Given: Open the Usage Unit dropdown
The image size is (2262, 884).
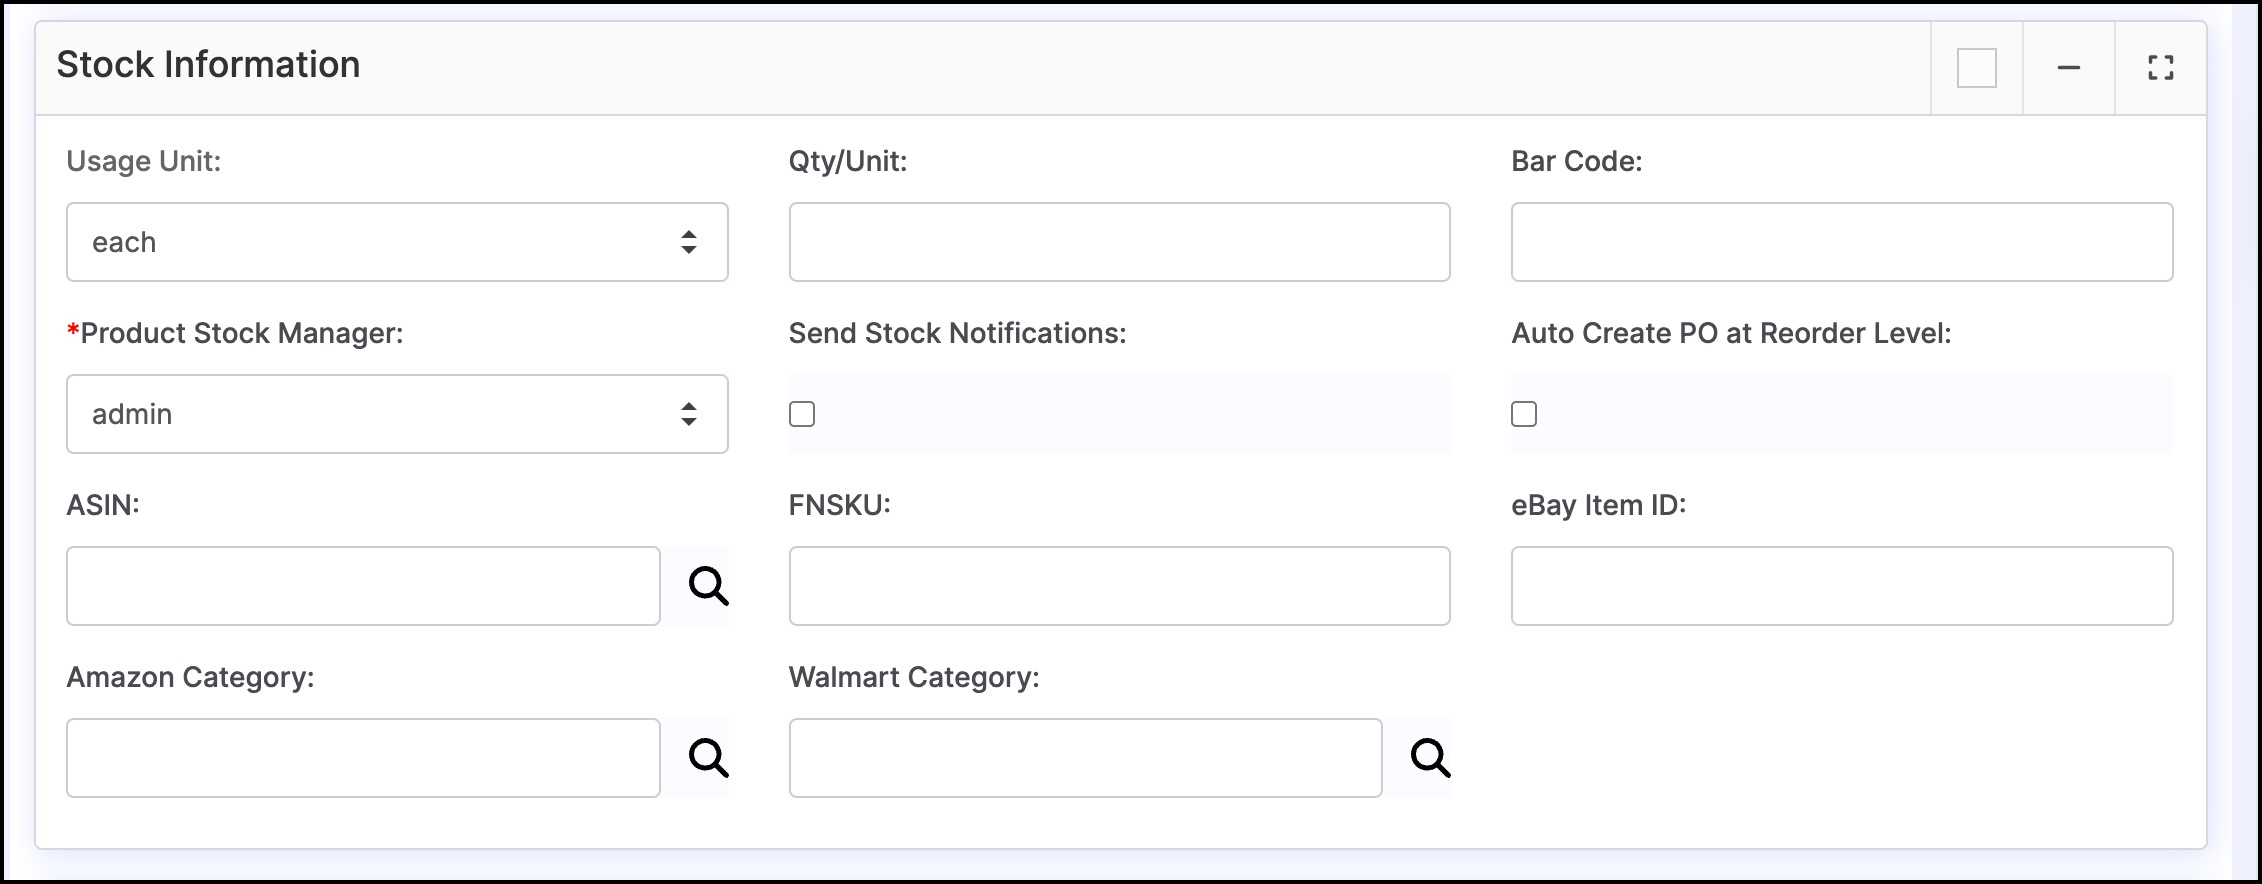Looking at the screenshot, I should click(x=397, y=242).
